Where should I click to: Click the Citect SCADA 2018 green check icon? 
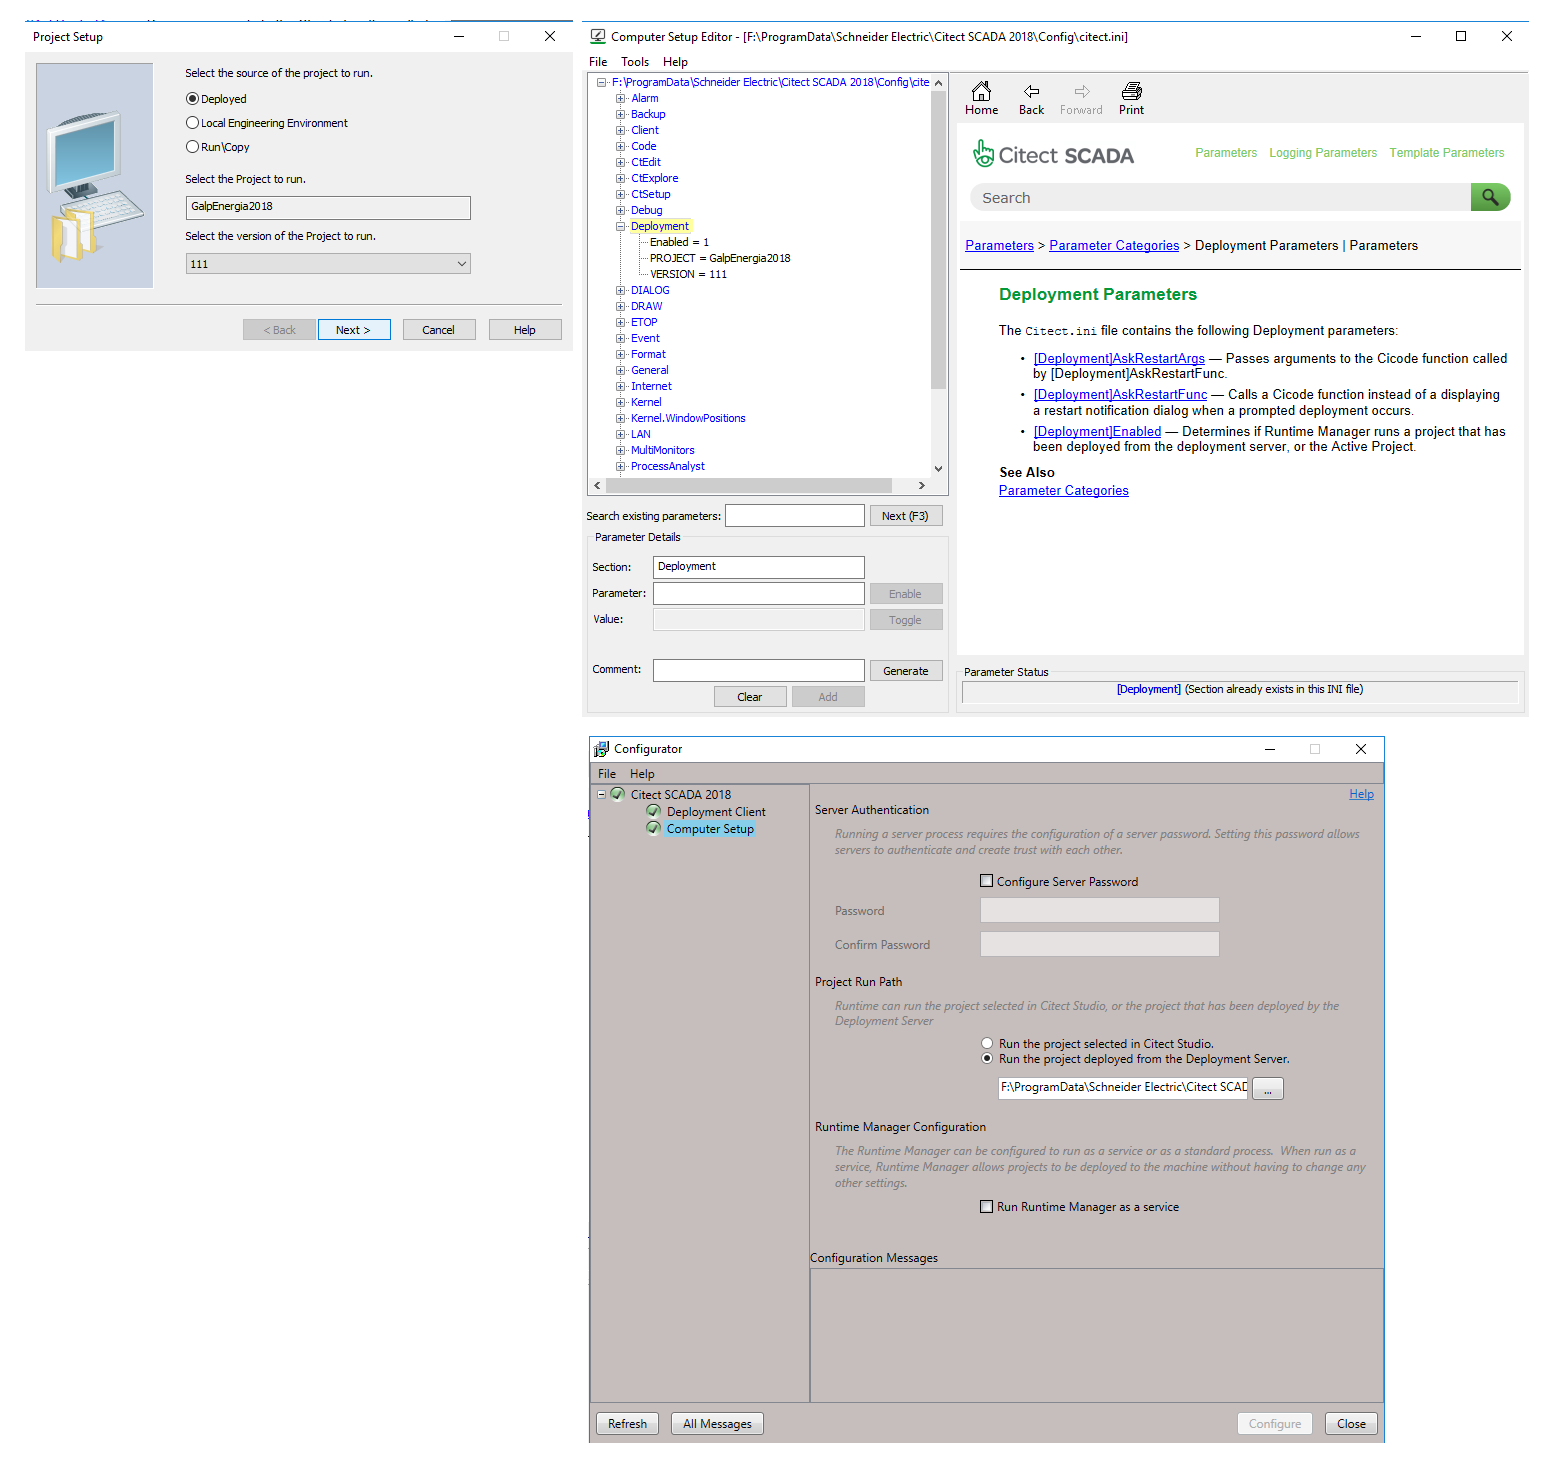click(618, 794)
